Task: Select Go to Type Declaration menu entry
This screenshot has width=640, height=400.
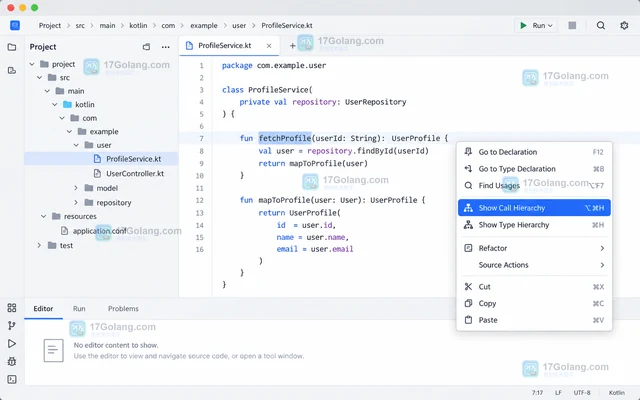Action: pos(534,169)
